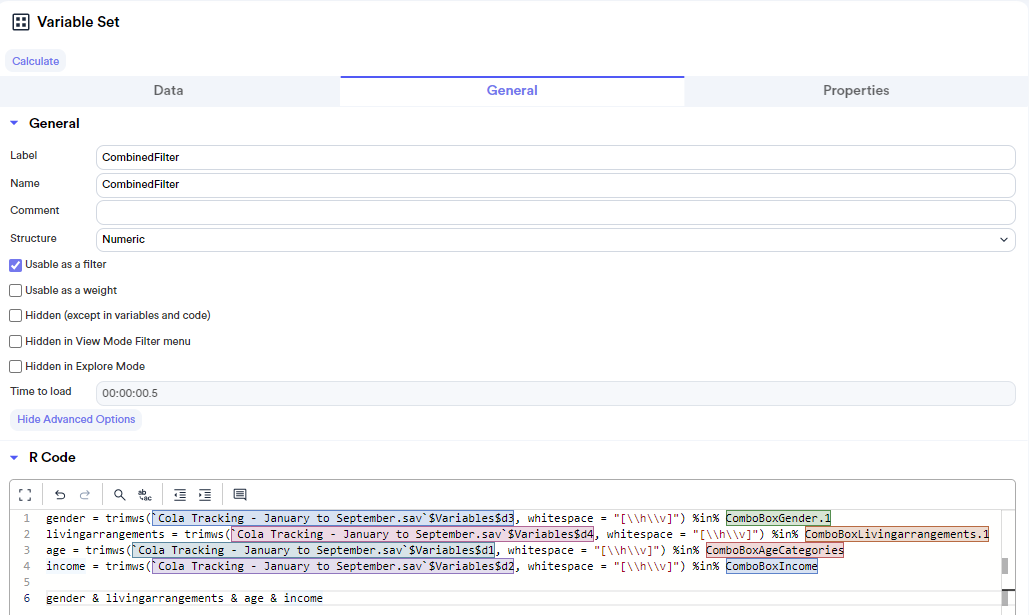Enable 'Usable as a weight'

pyautogui.click(x=14, y=290)
